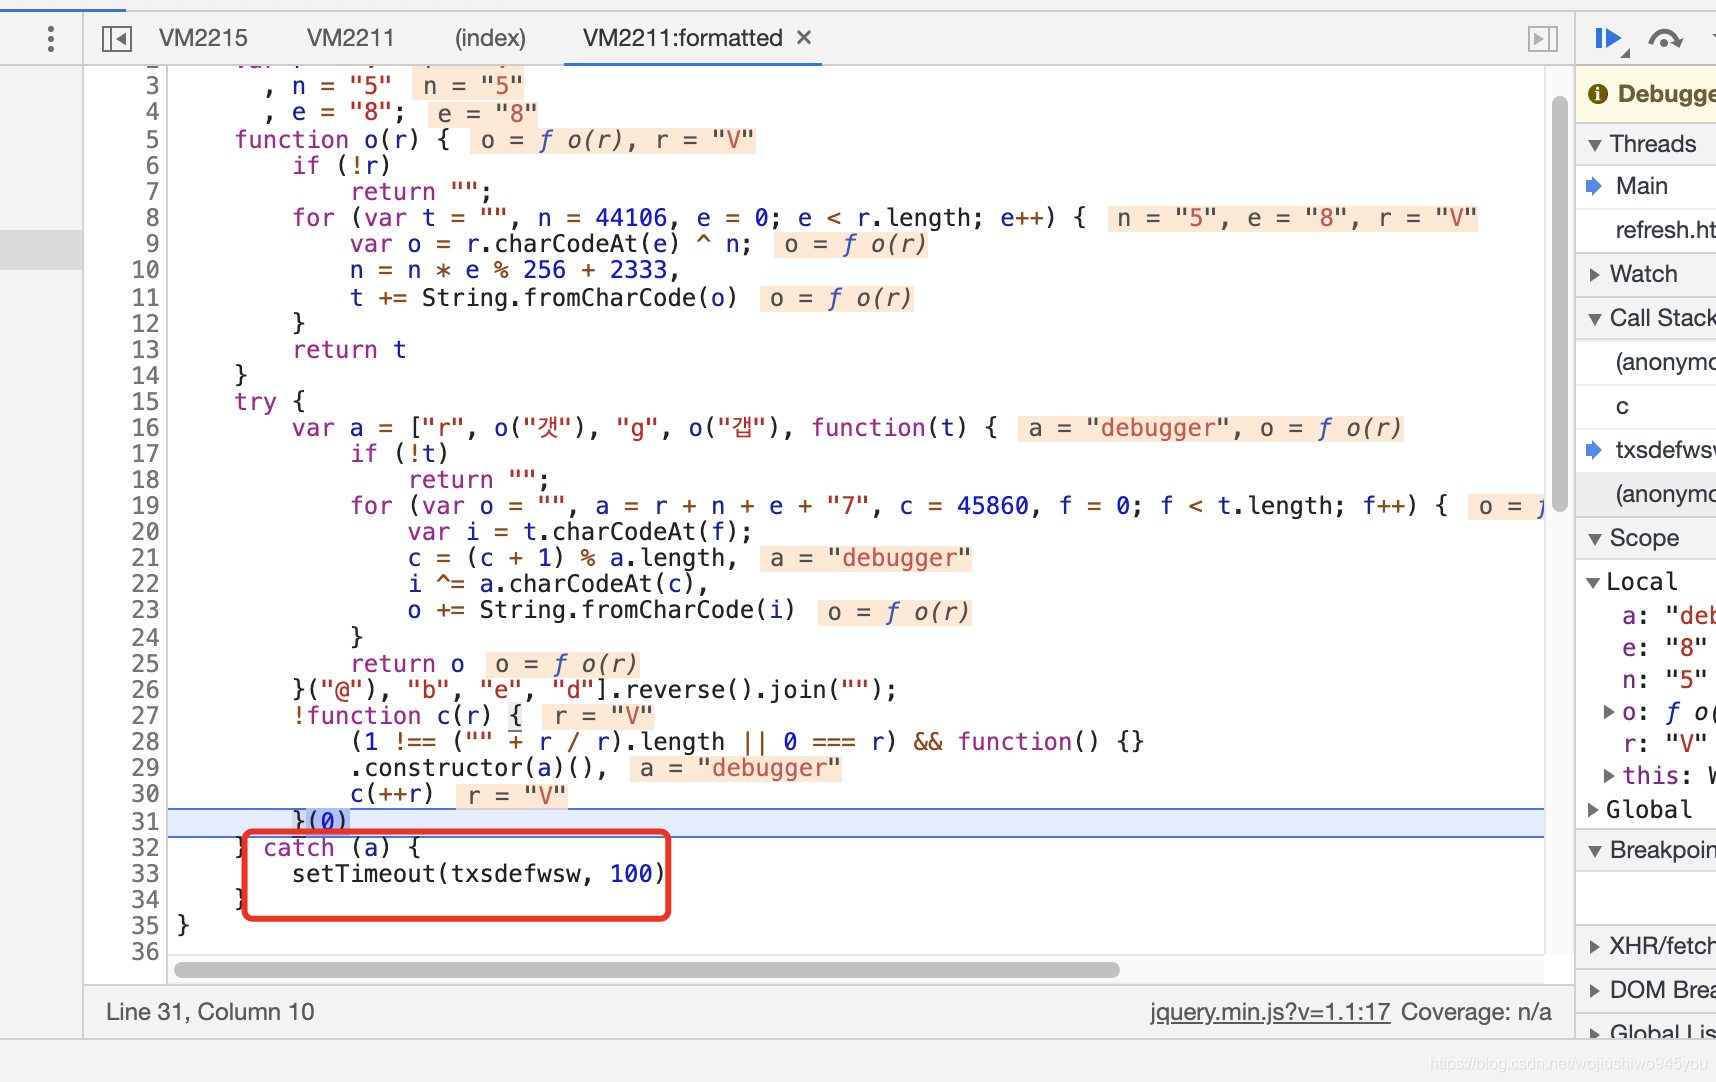Collapse the Local scope tree
The image size is (1716, 1082).
1594,582
